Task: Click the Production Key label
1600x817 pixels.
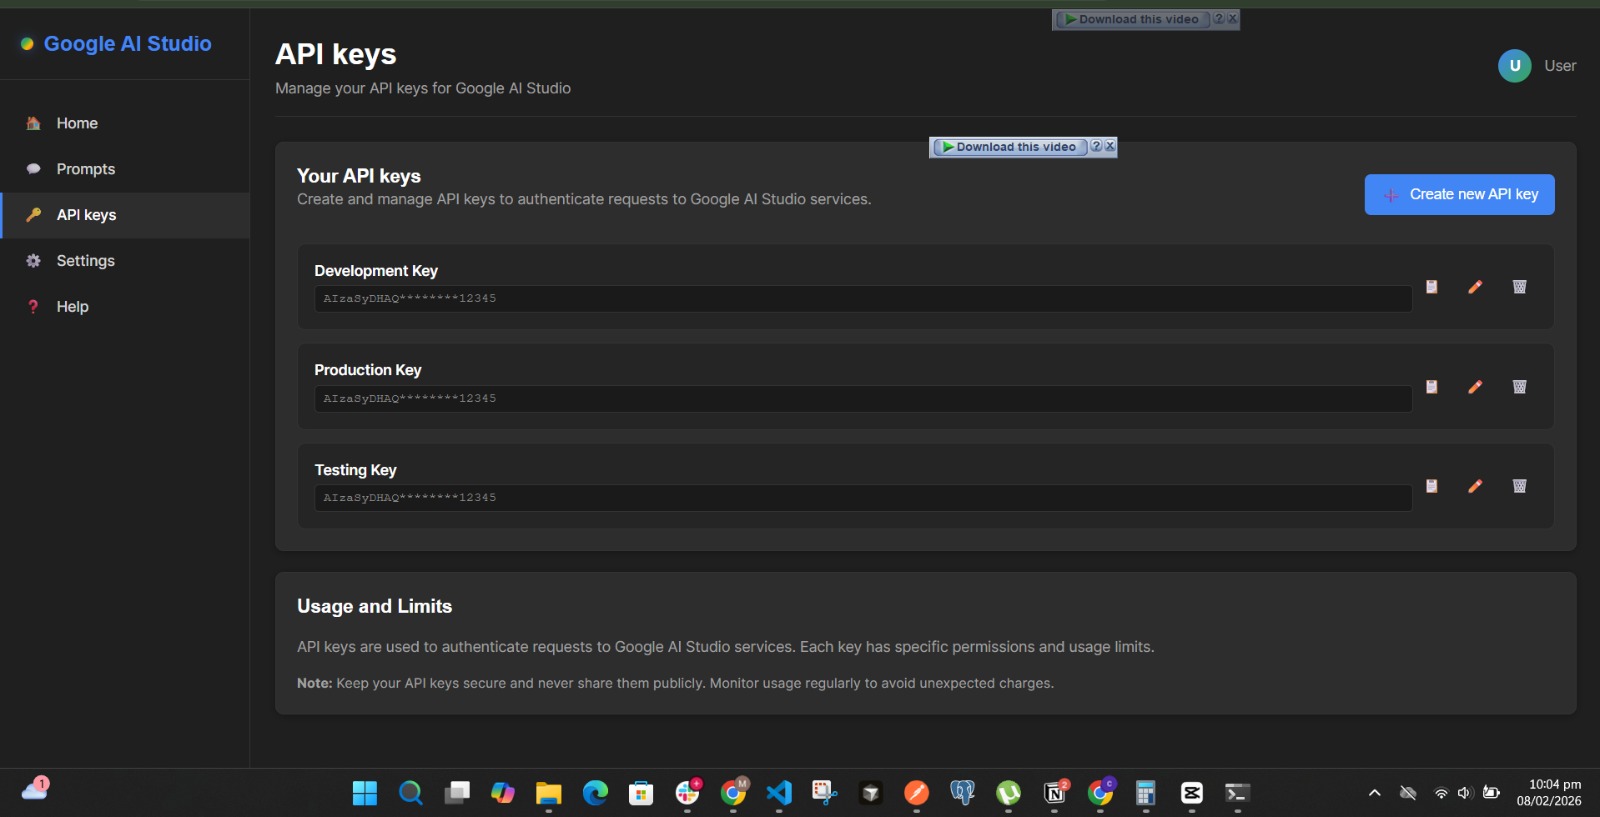Action: pyautogui.click(x=368, y=370)
